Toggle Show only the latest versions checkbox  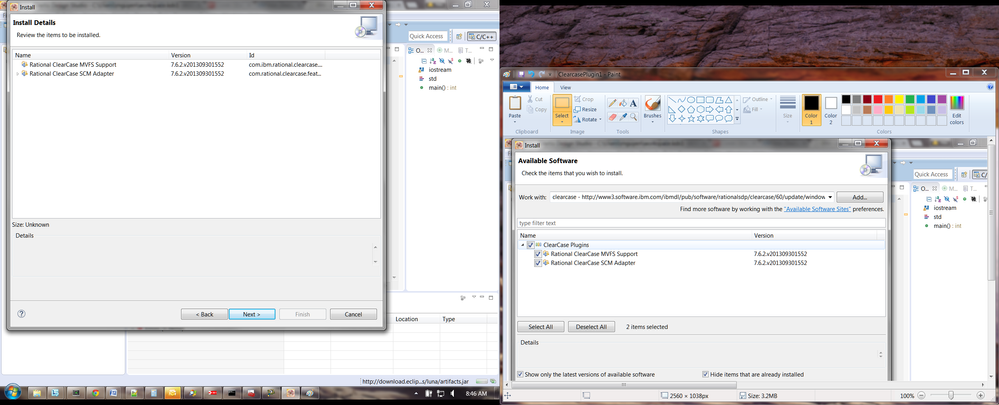coord(521,374)
